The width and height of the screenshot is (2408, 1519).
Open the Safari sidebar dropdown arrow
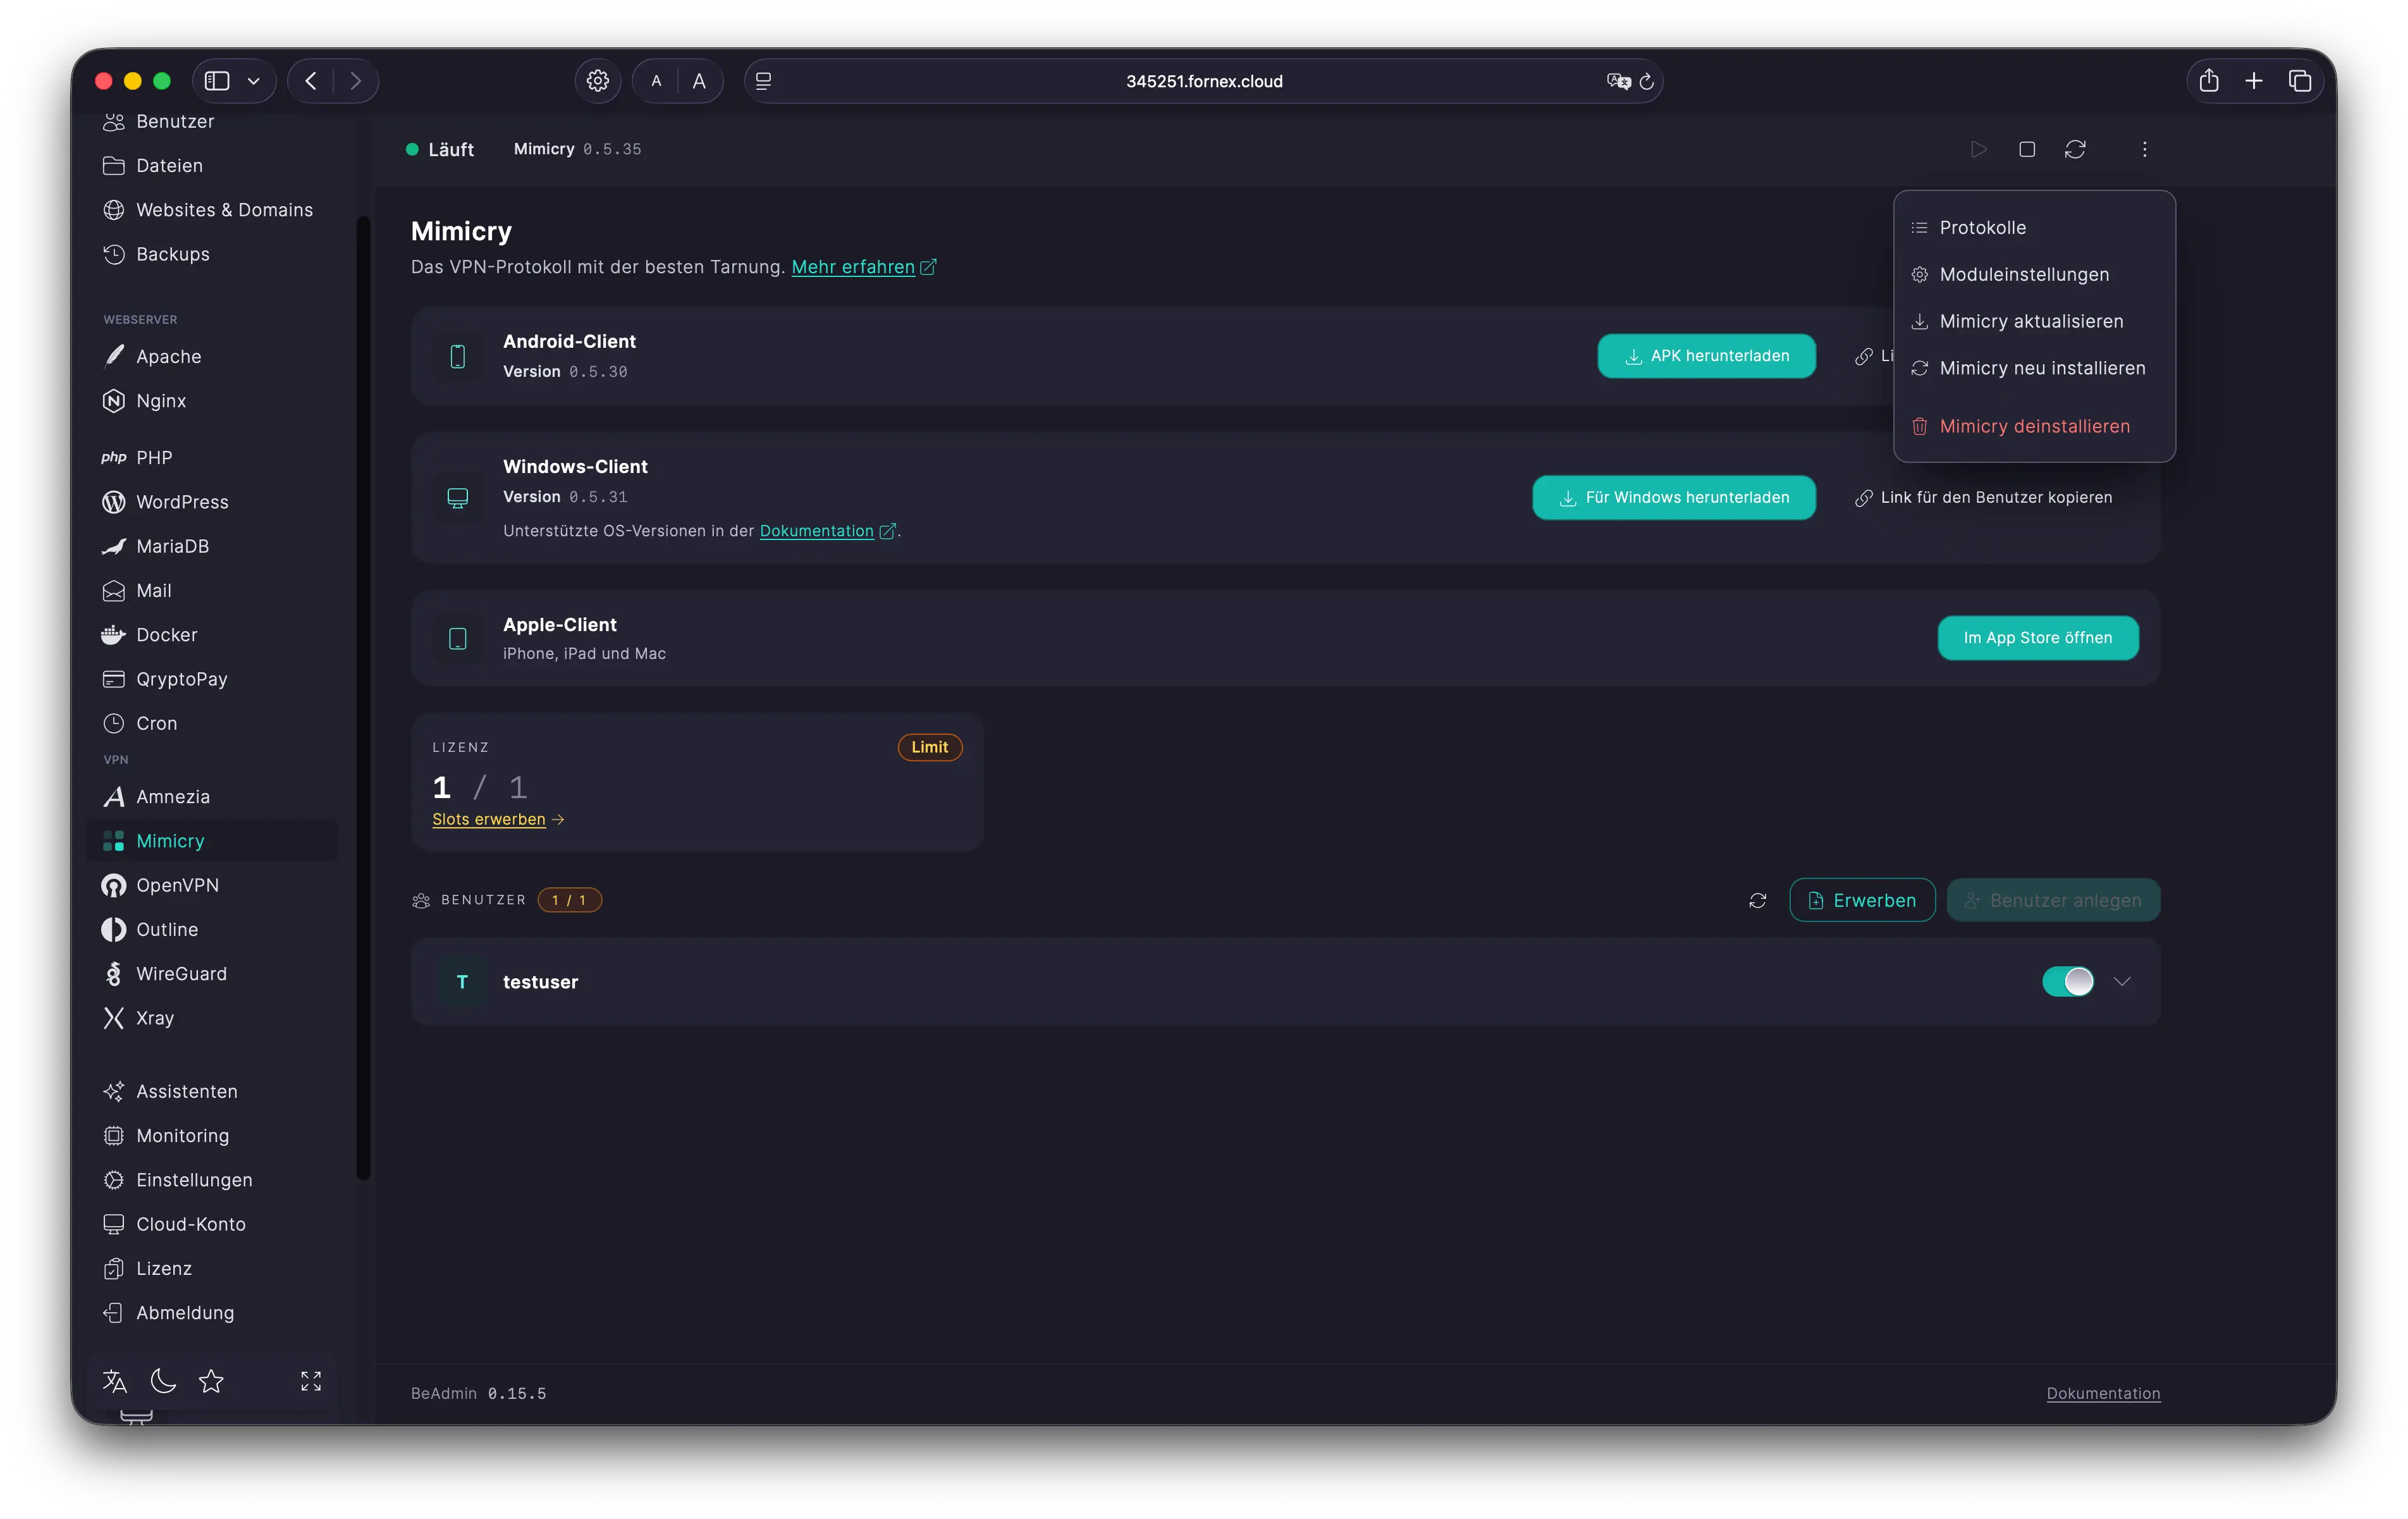(x=254, y=81)
